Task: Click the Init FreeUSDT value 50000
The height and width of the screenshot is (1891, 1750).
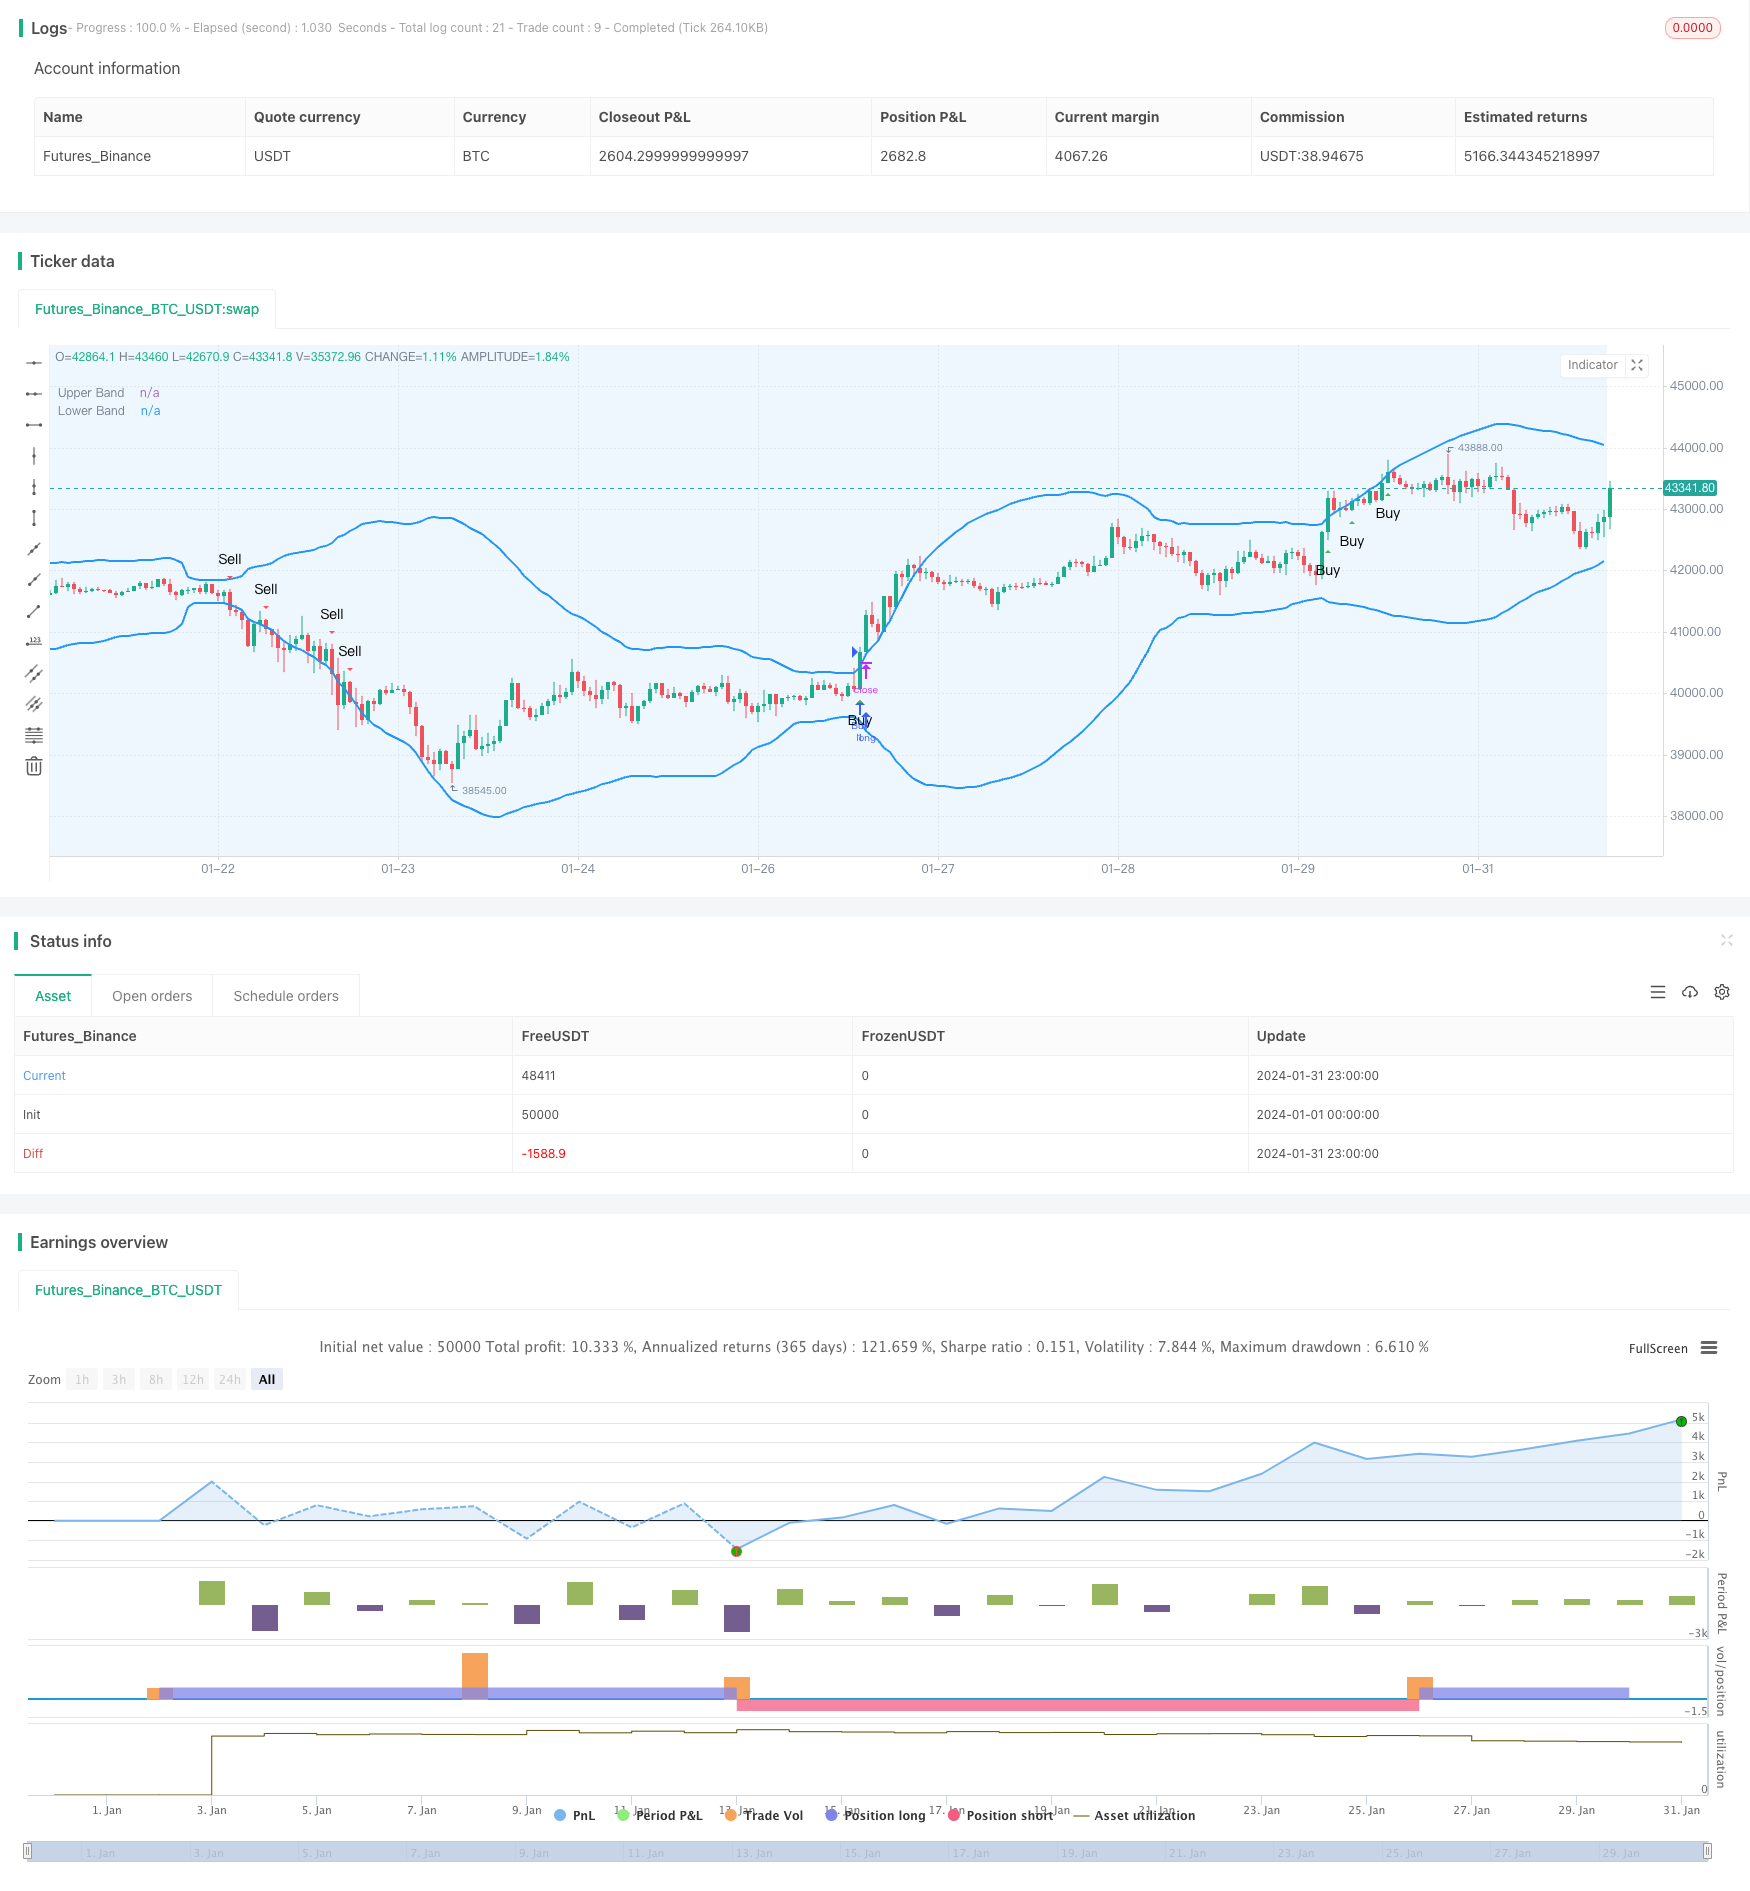Action: coord(540,1114)
